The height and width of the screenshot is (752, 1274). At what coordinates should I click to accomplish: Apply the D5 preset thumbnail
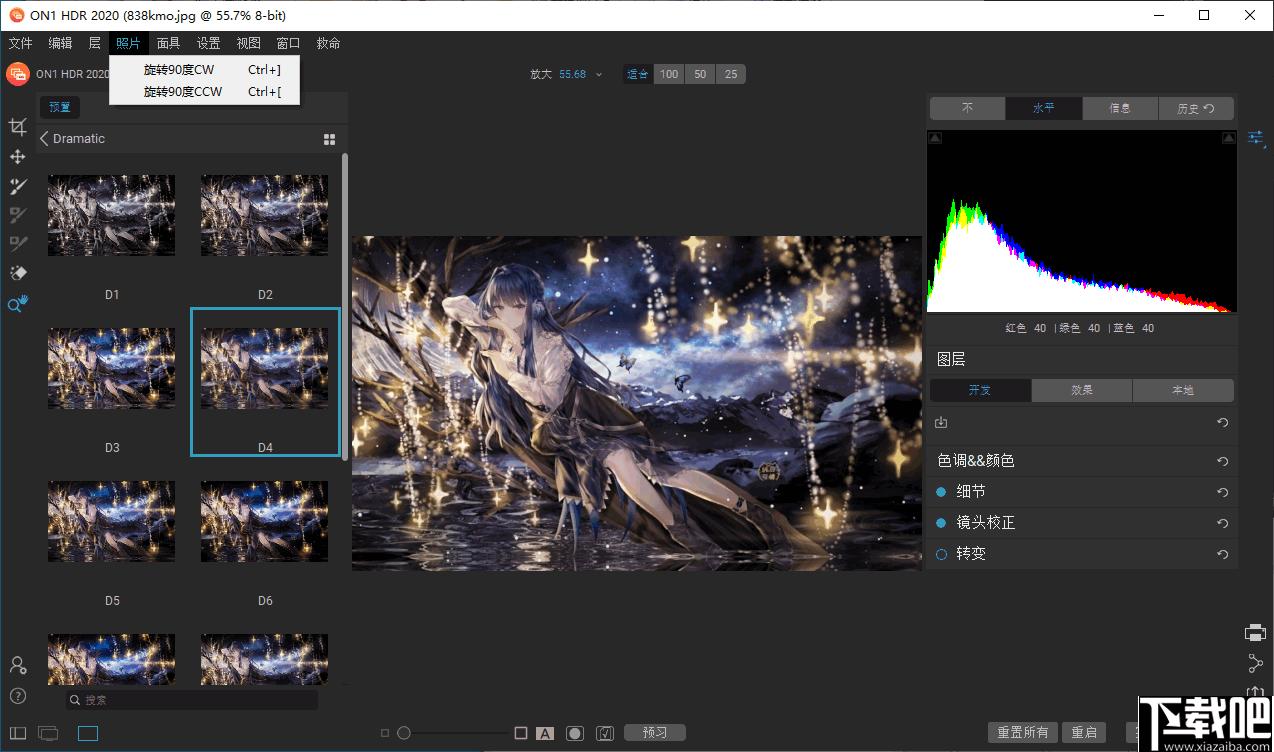coord(112,522)
